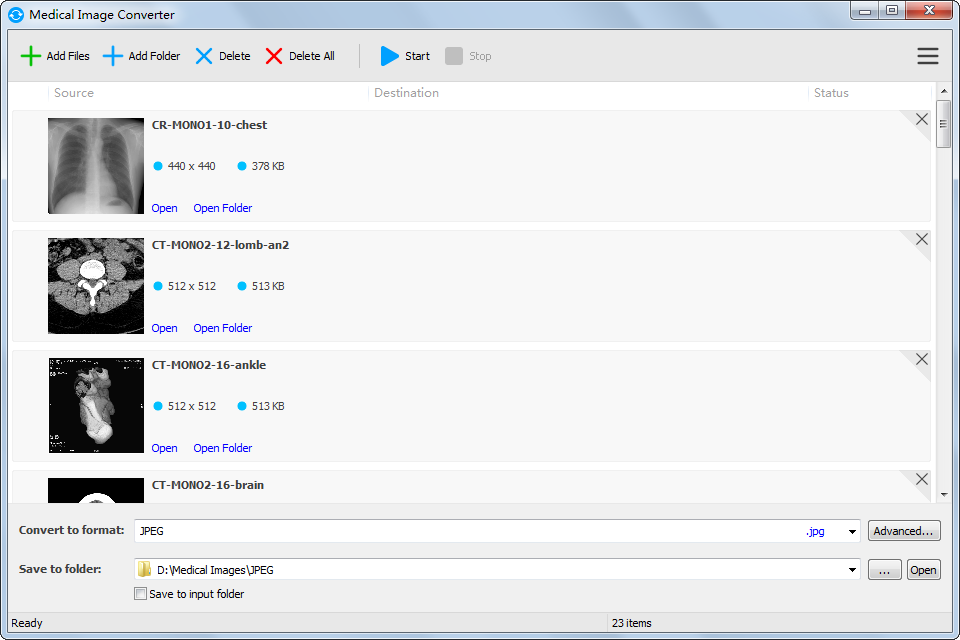This screenshot has width=960, height=640.
Task: Click the red Delete All icon
Action: (274, 56)
